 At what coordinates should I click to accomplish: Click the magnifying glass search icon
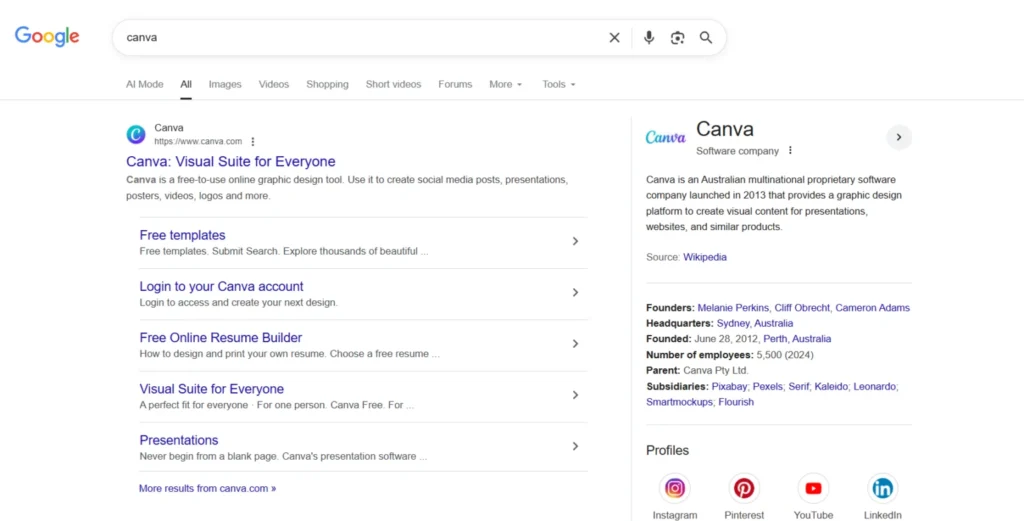(706, 38)
